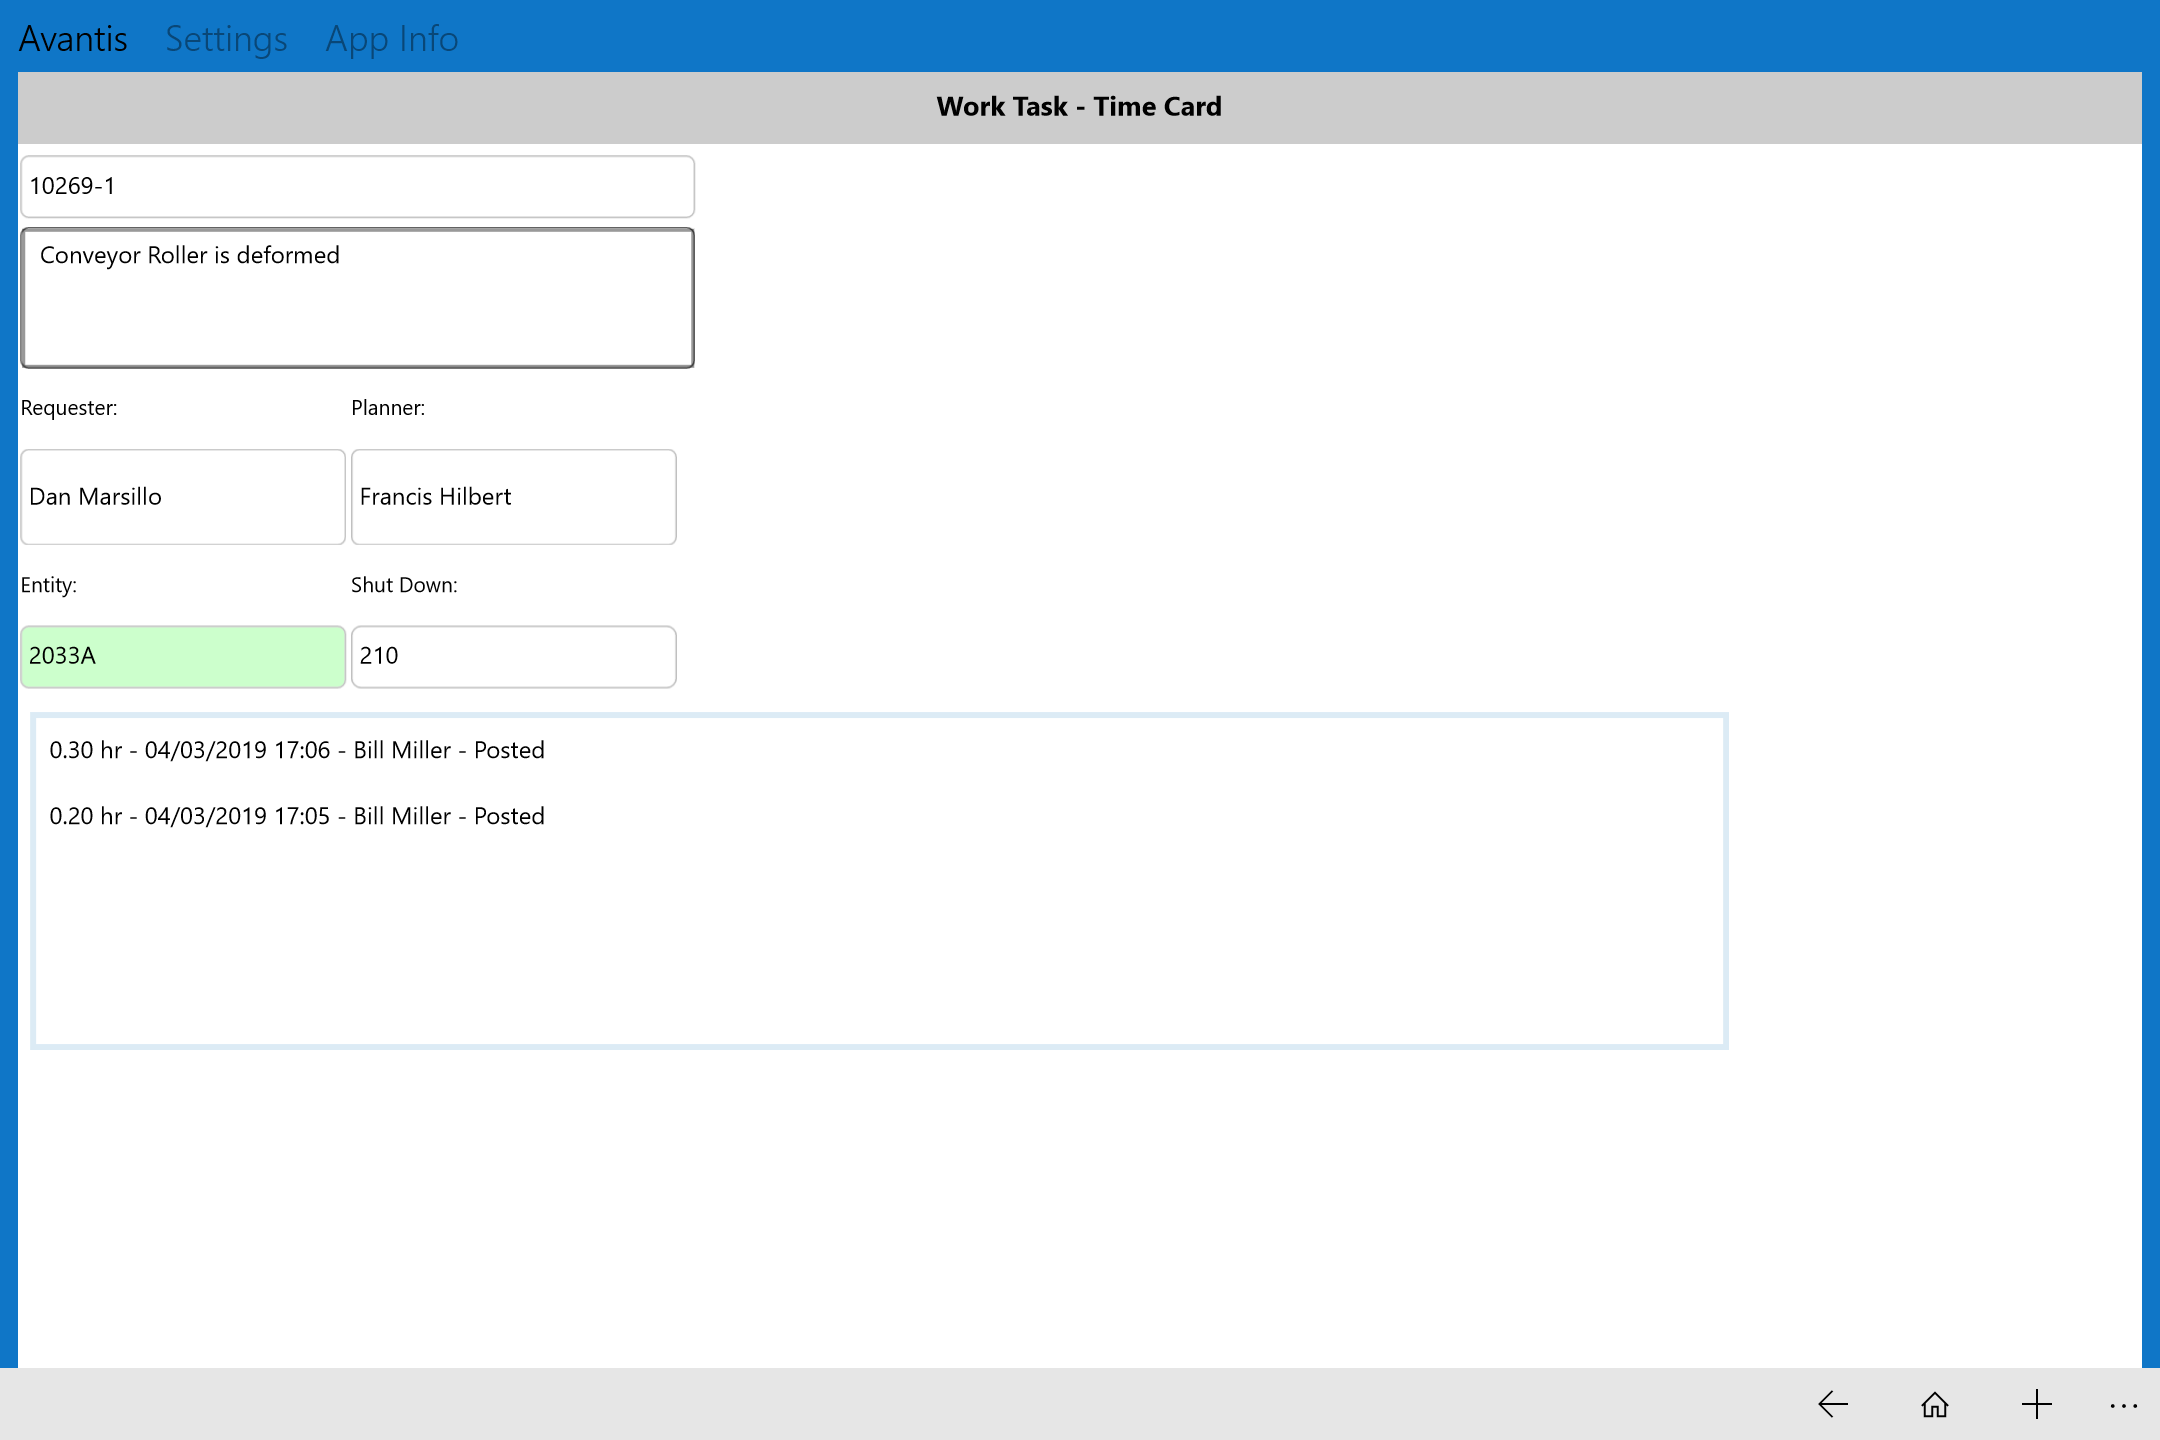Switch to the Settings tab
This screenshot has height=1440, width=2160.
coord(226,39)
